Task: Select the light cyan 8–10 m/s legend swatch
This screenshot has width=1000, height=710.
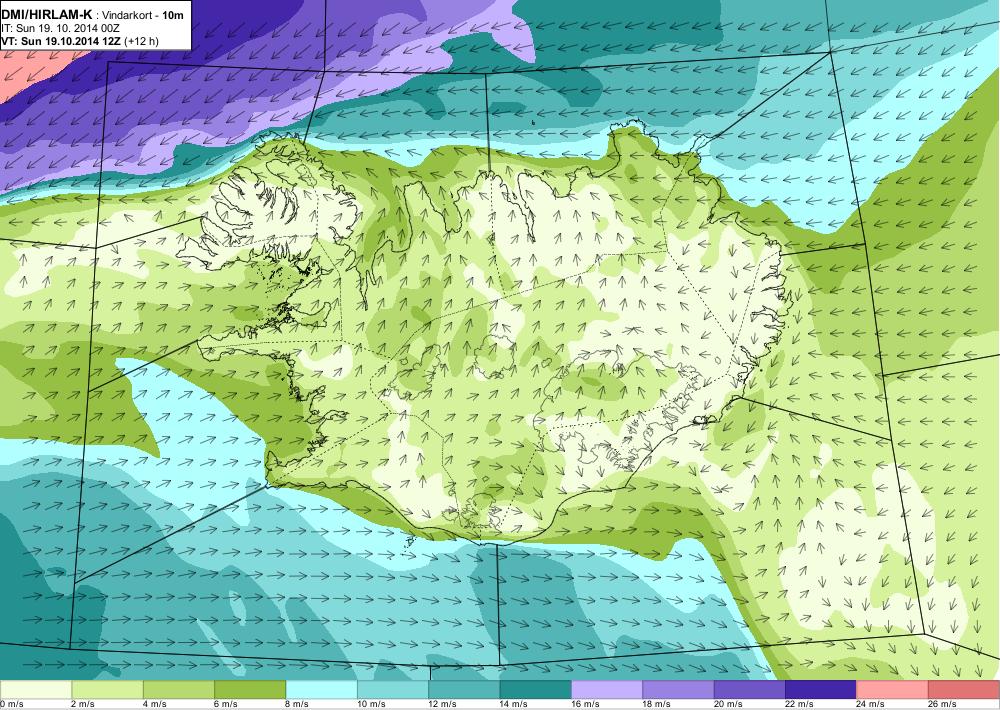Action: point(321,689)
